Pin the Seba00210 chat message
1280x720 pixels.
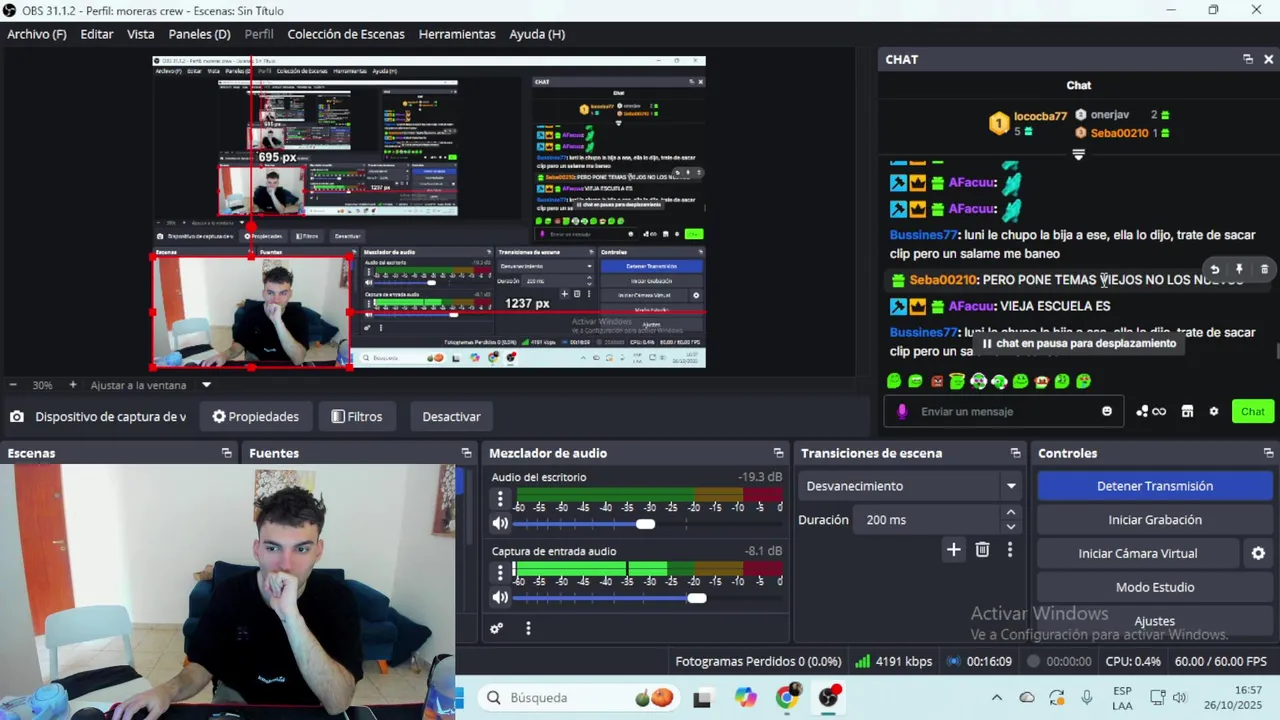[1239, 269]
